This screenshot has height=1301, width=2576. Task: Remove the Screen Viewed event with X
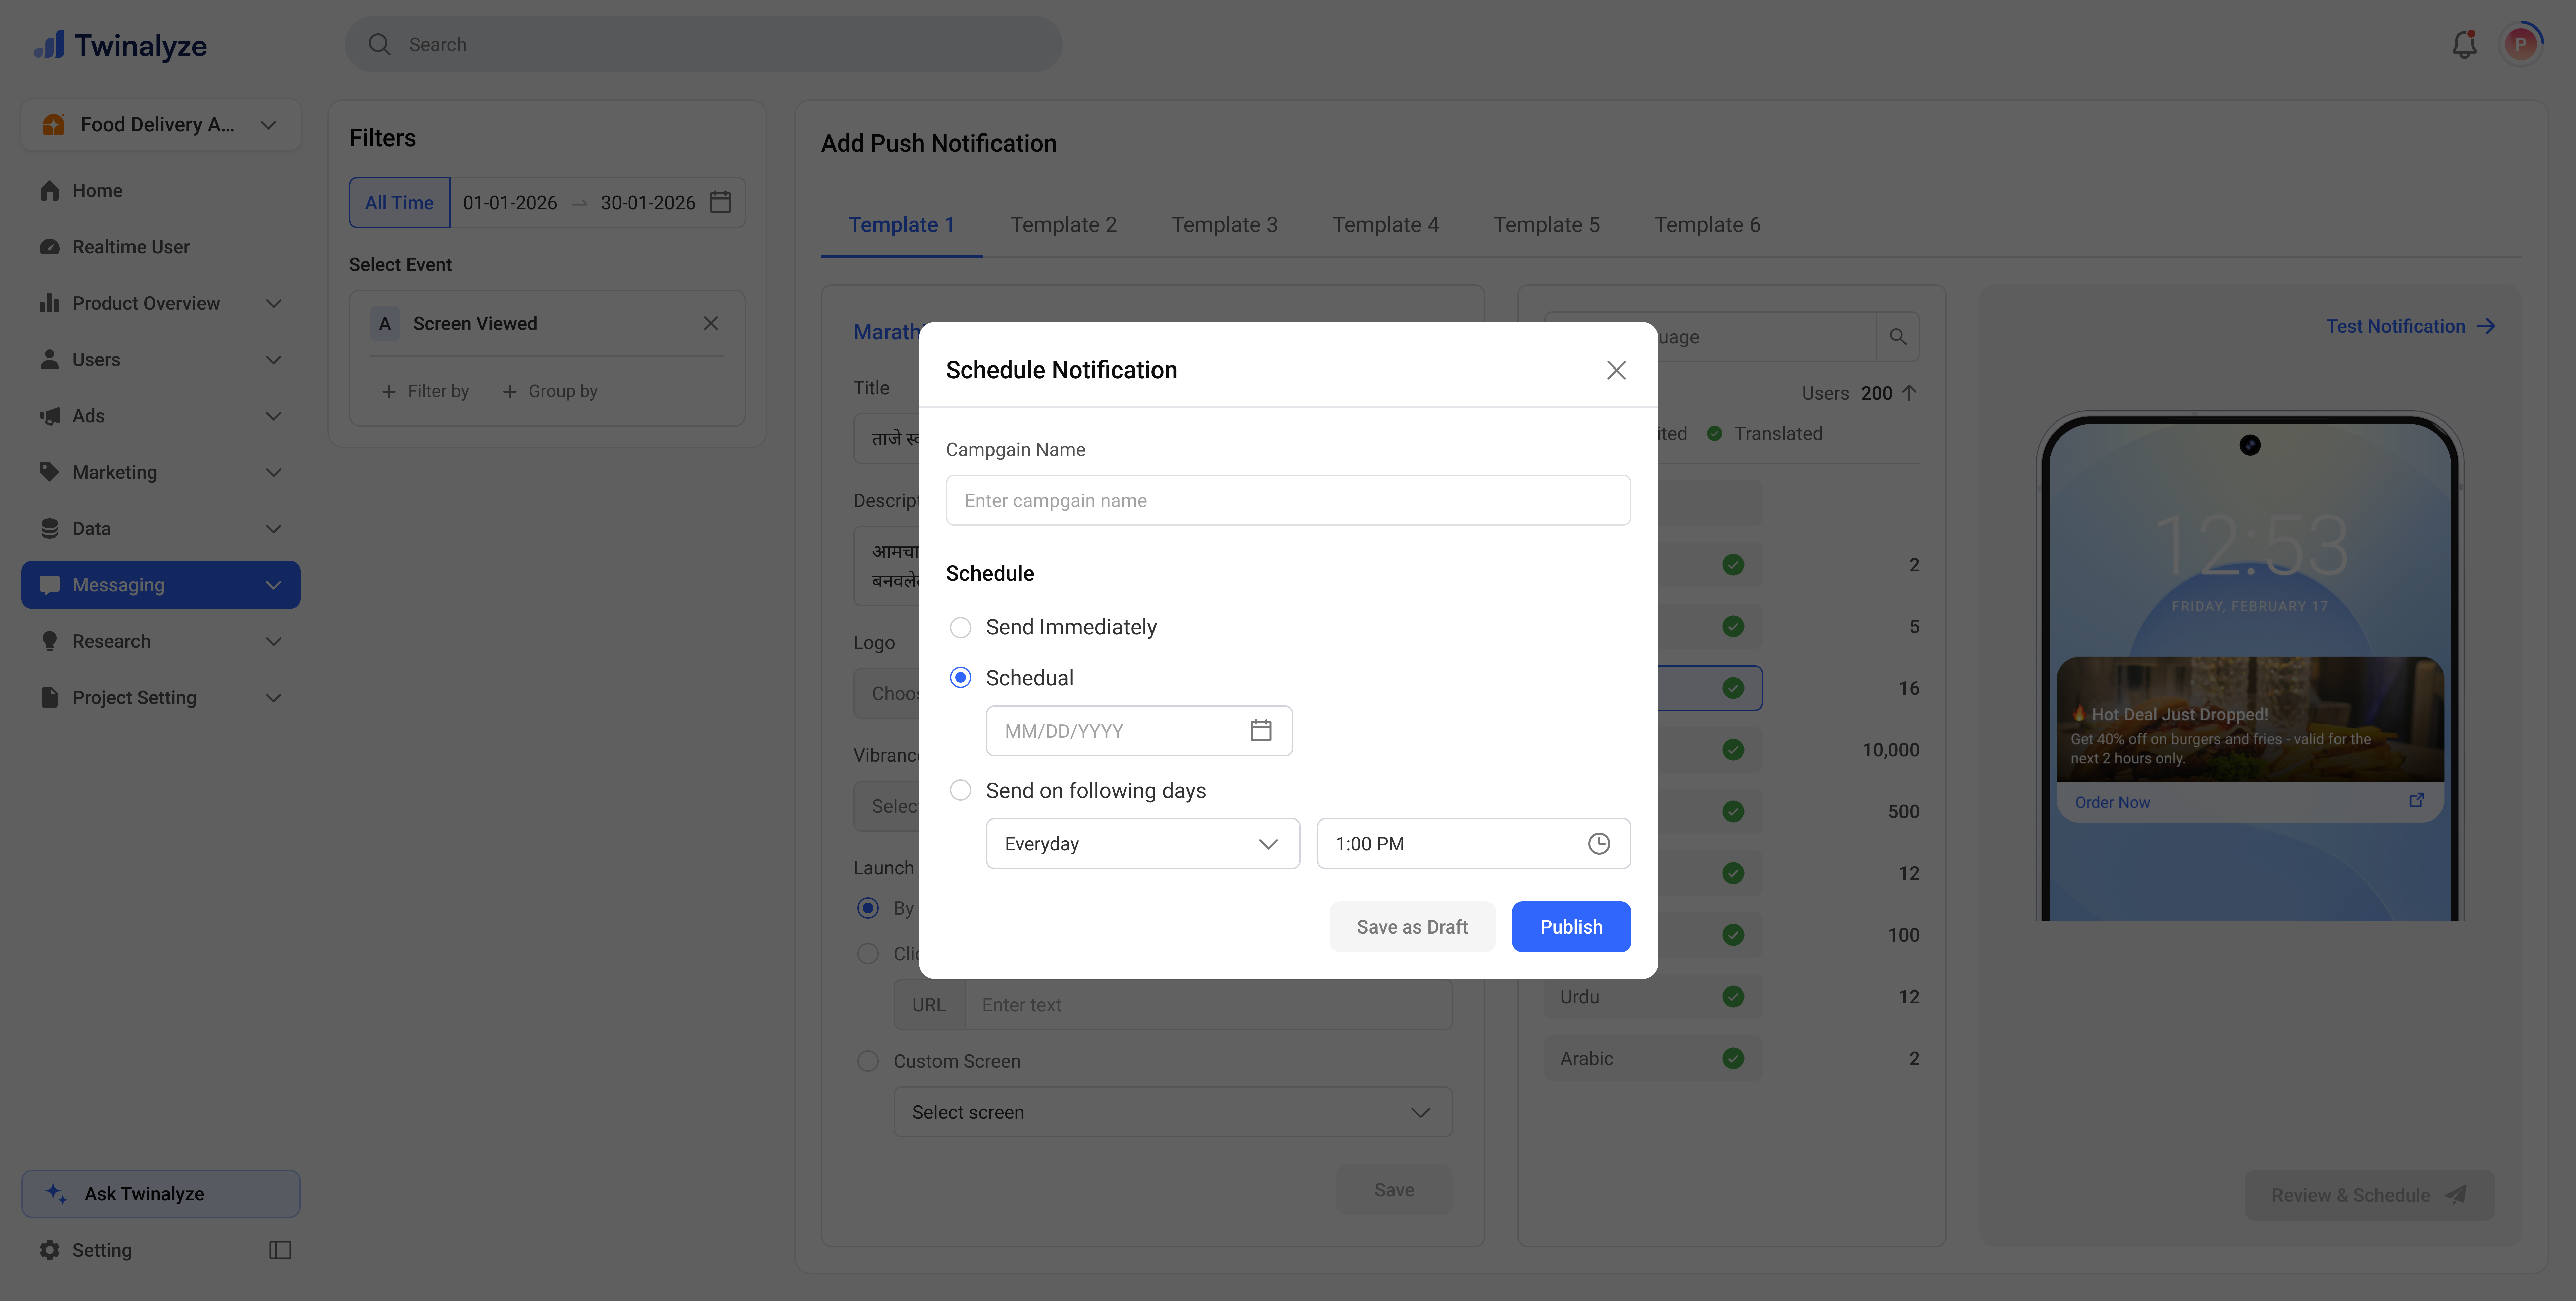click(711, 323)
